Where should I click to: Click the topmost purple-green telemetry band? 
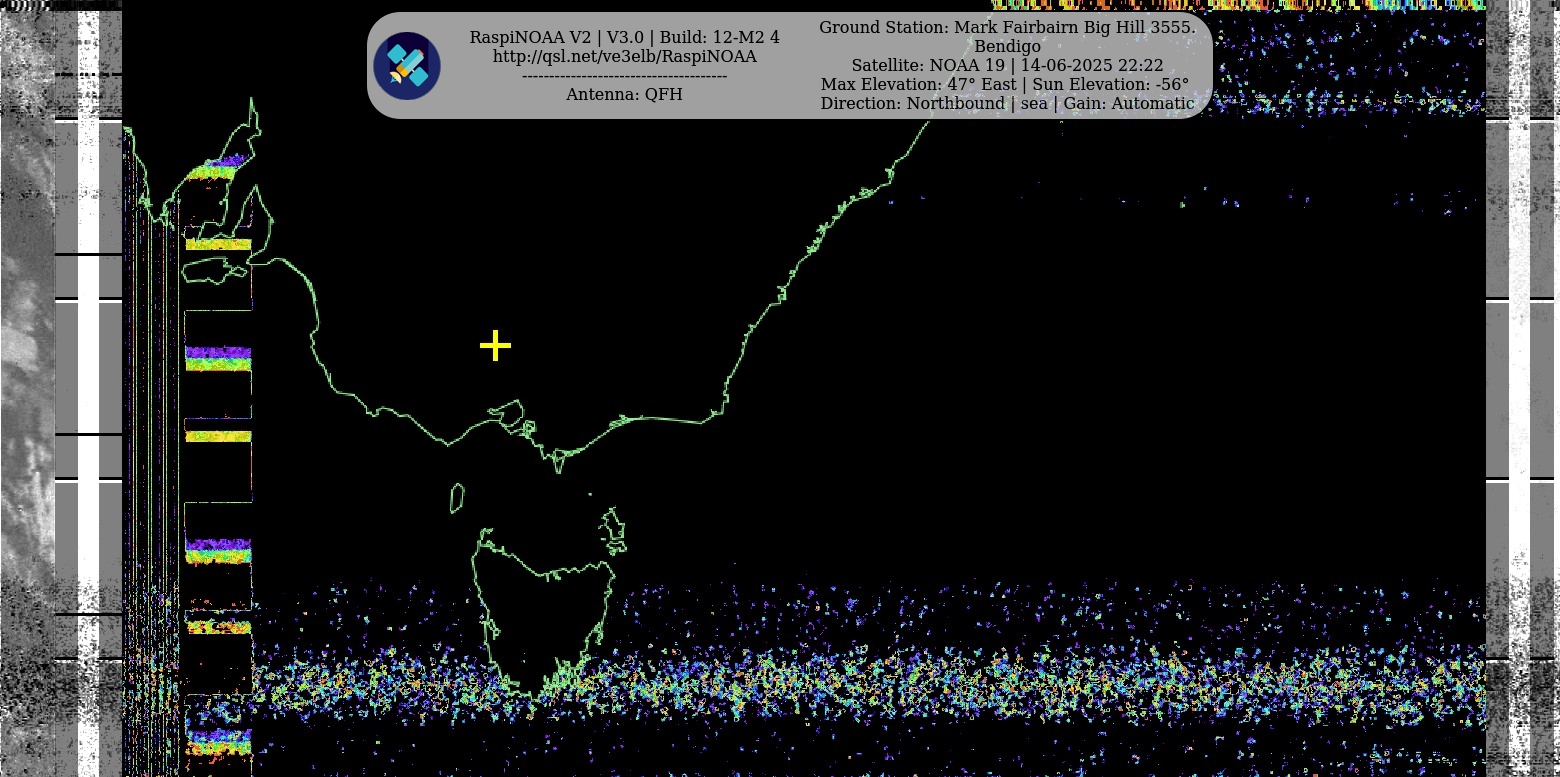pos(218,166)
